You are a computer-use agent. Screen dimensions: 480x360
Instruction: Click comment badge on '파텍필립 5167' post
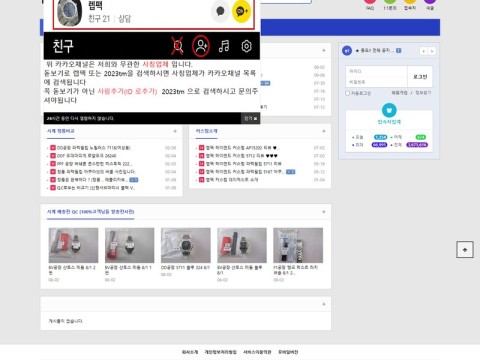(290, 172)
